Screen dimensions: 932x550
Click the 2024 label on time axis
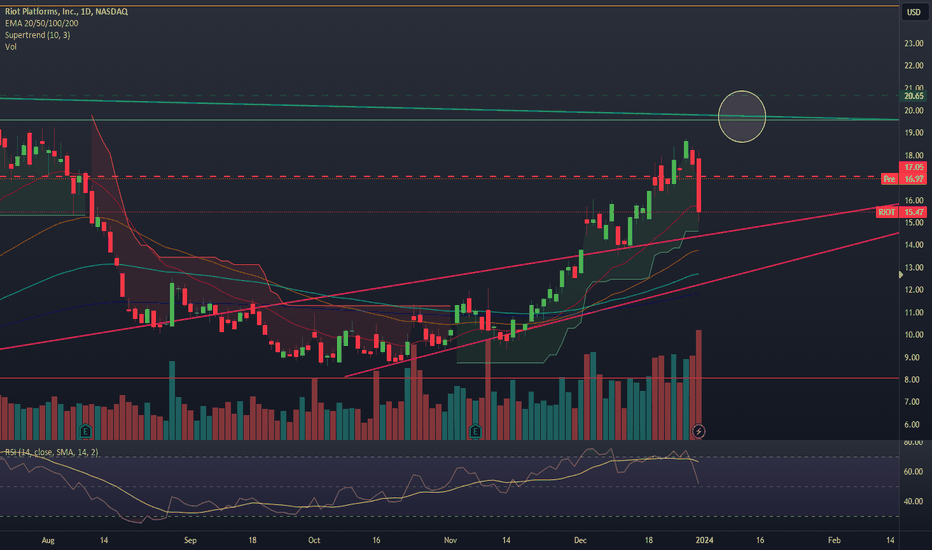tap(704, 540)
